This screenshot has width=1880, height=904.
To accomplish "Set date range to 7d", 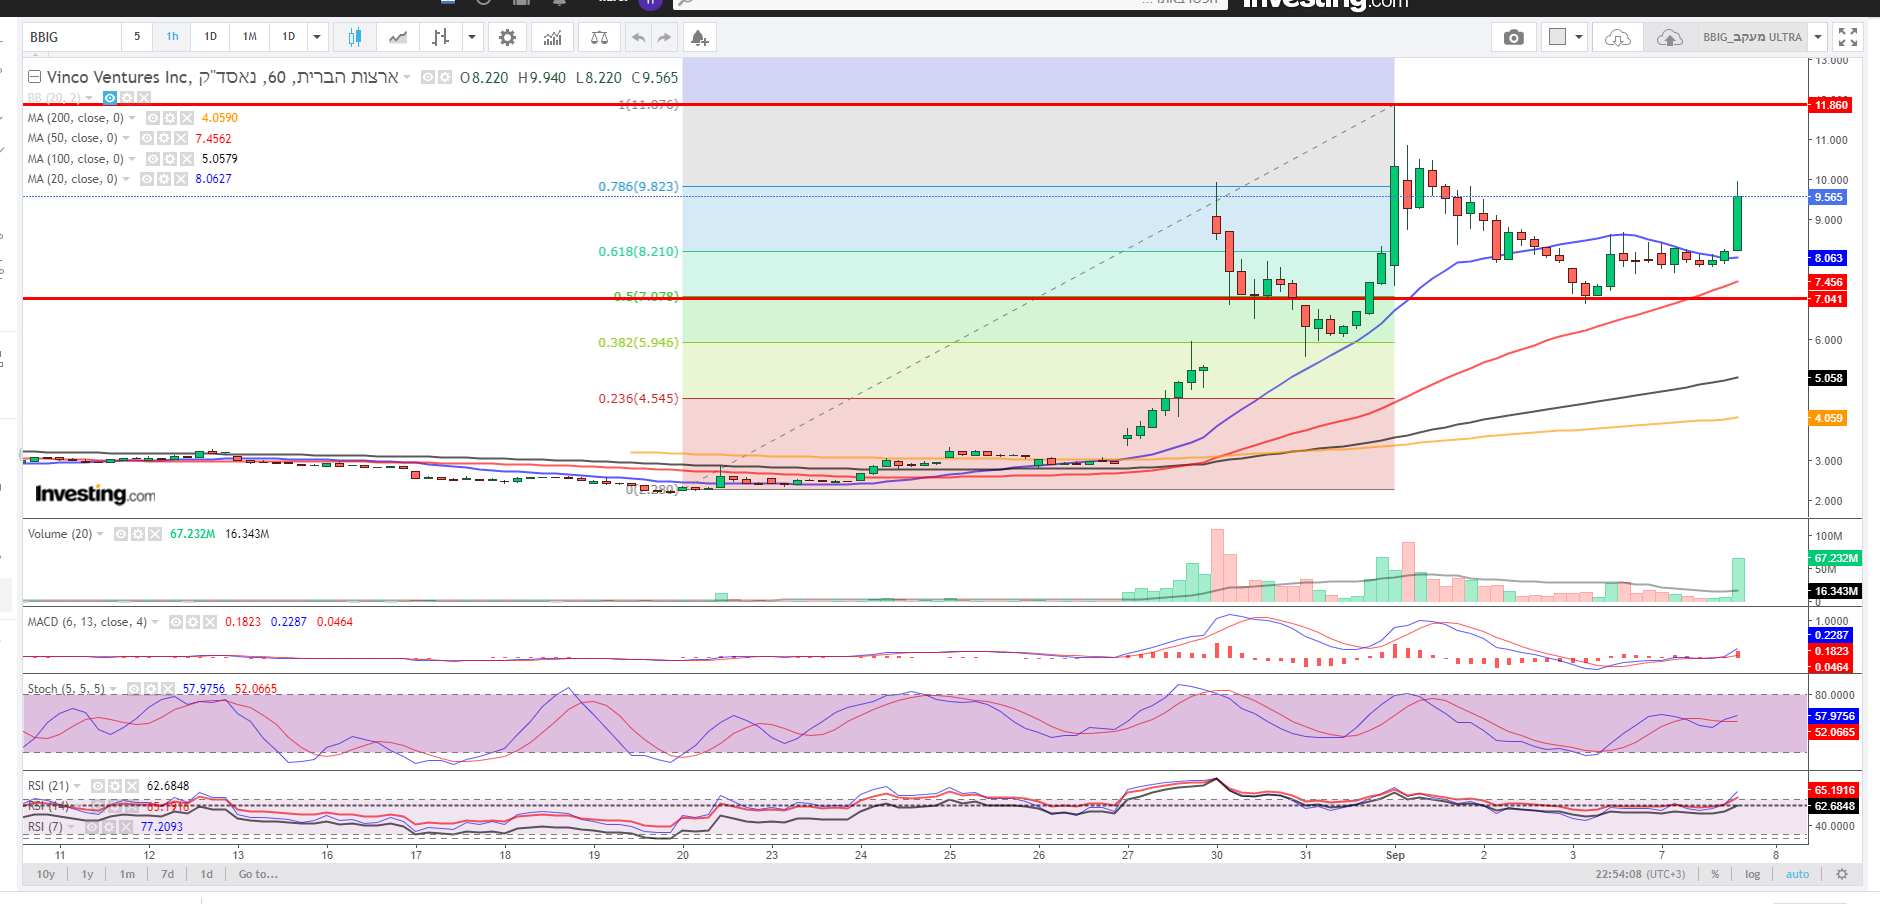I will 168,874.
